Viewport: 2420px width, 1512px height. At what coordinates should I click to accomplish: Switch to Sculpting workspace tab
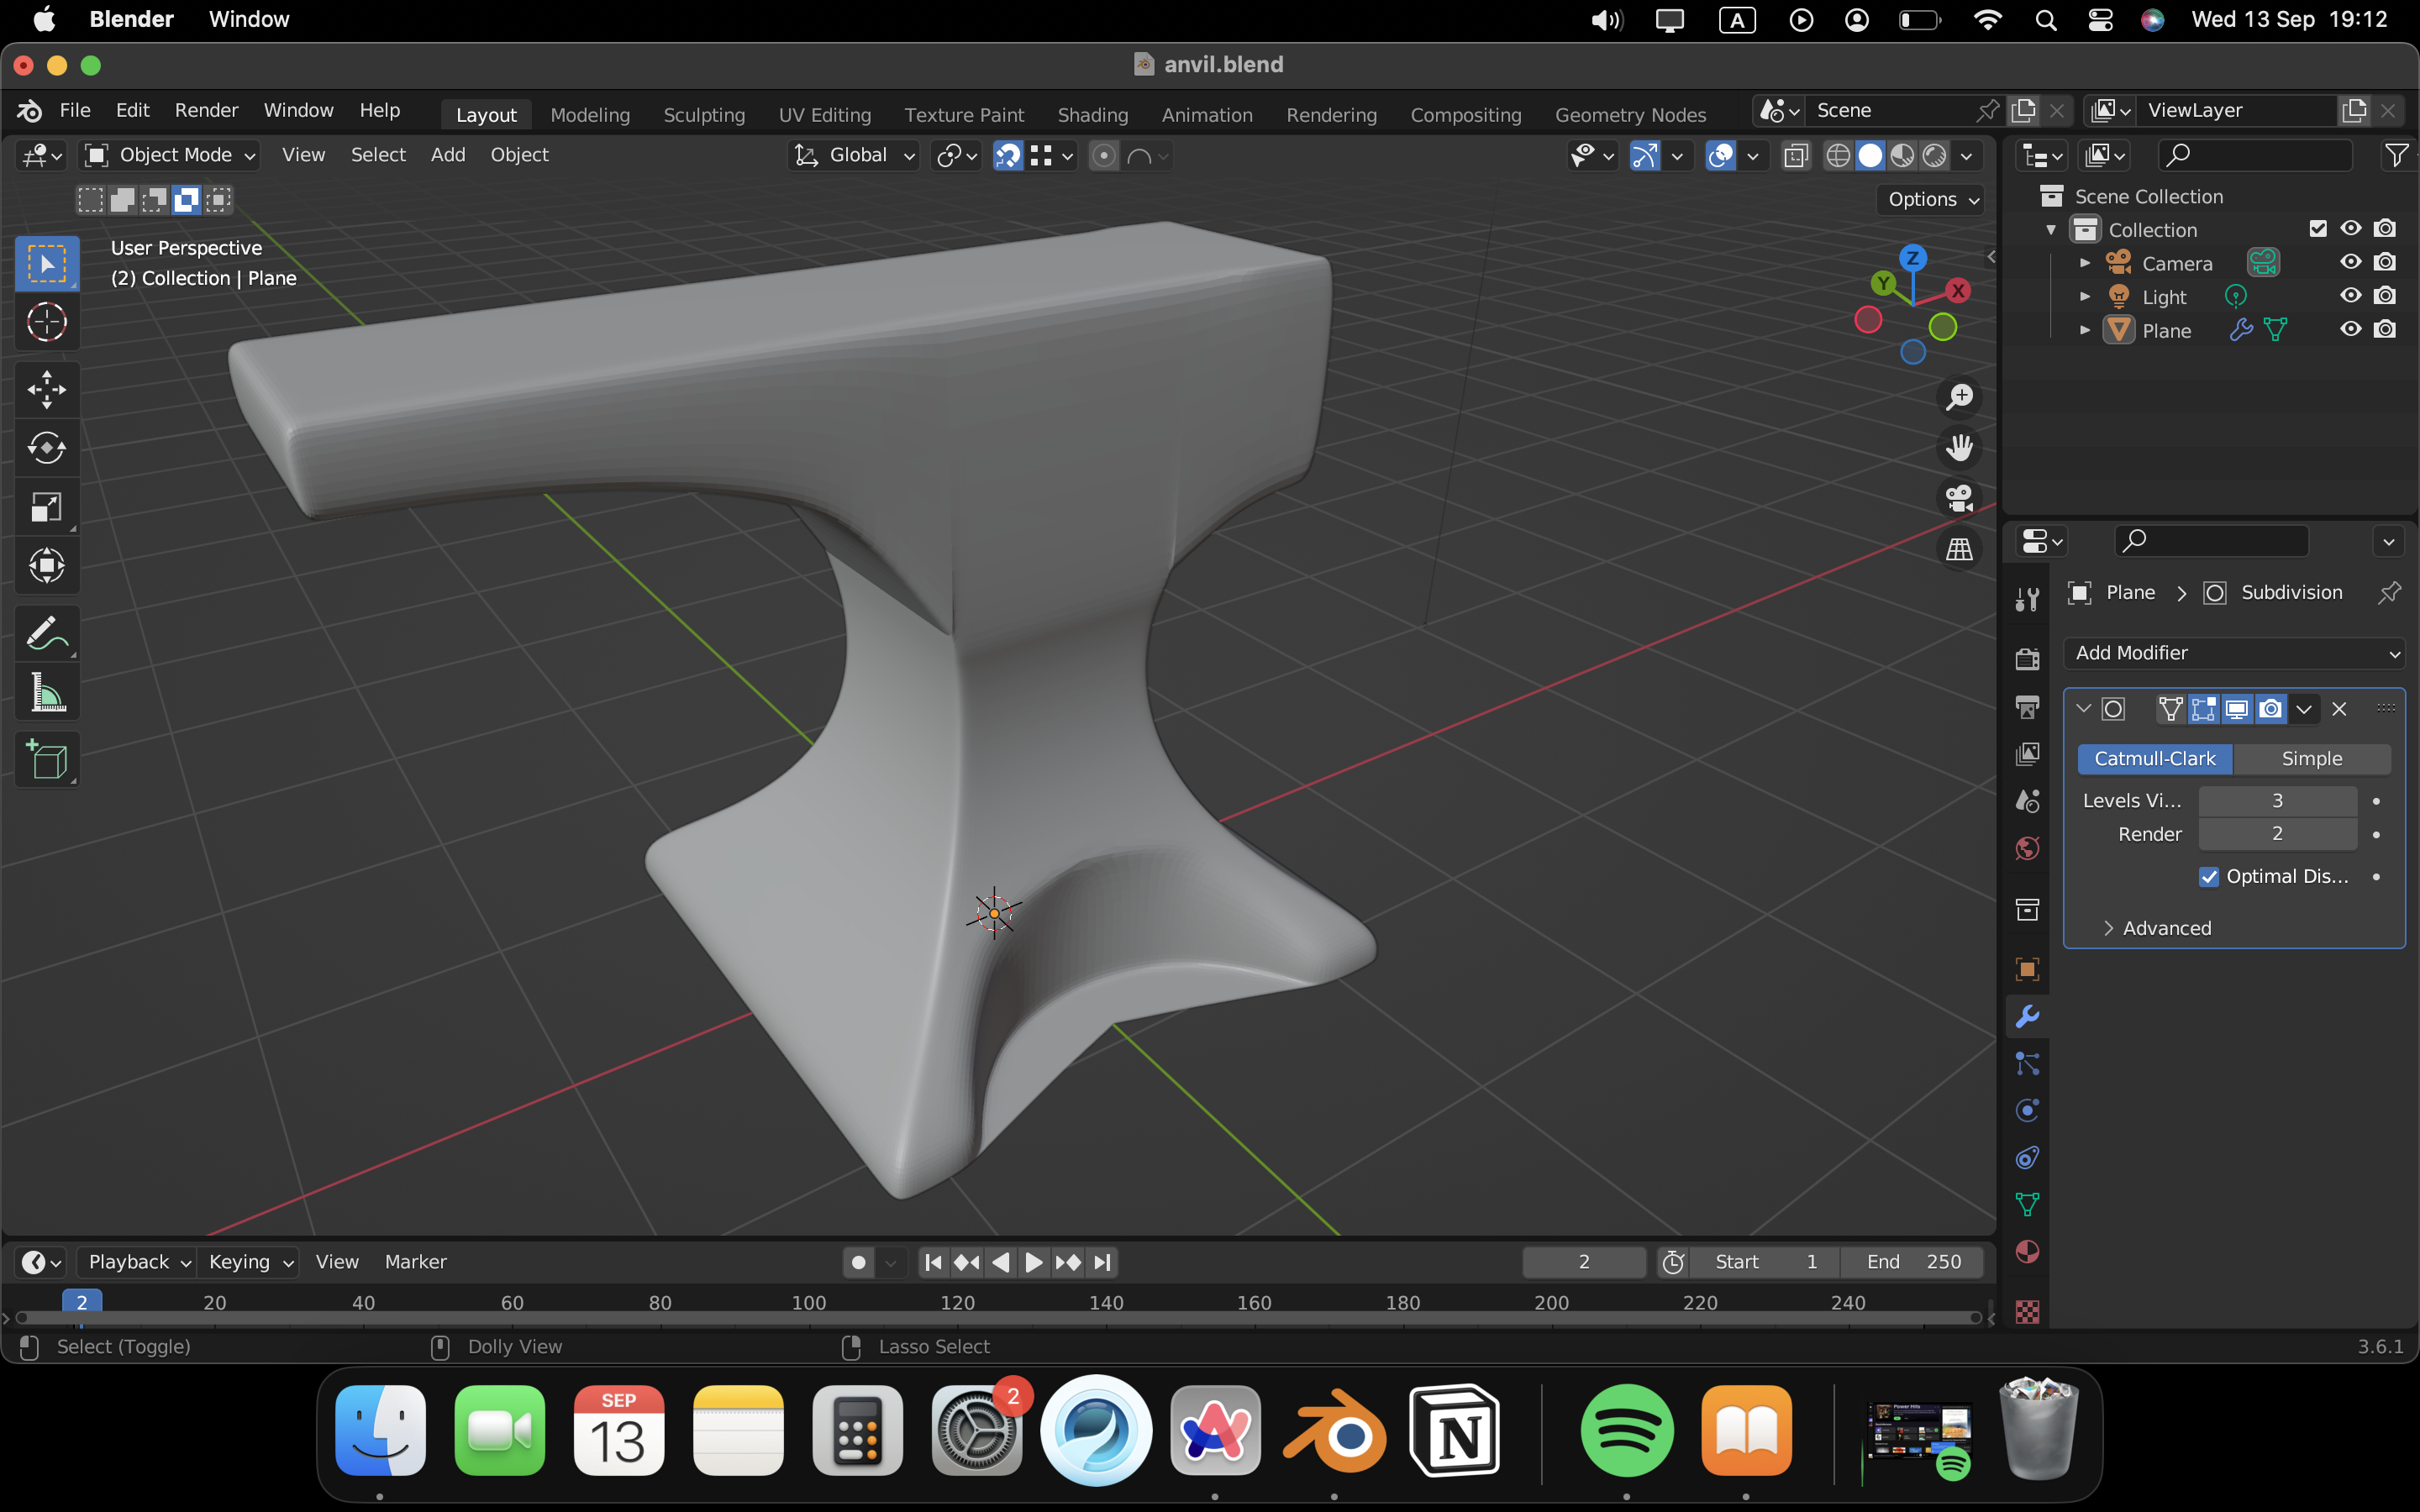704,115
